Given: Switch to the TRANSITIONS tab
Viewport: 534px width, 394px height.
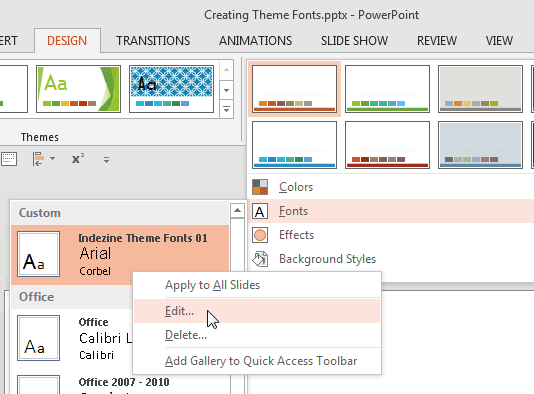Looking at the screenshot, I should tap(153, 41).
